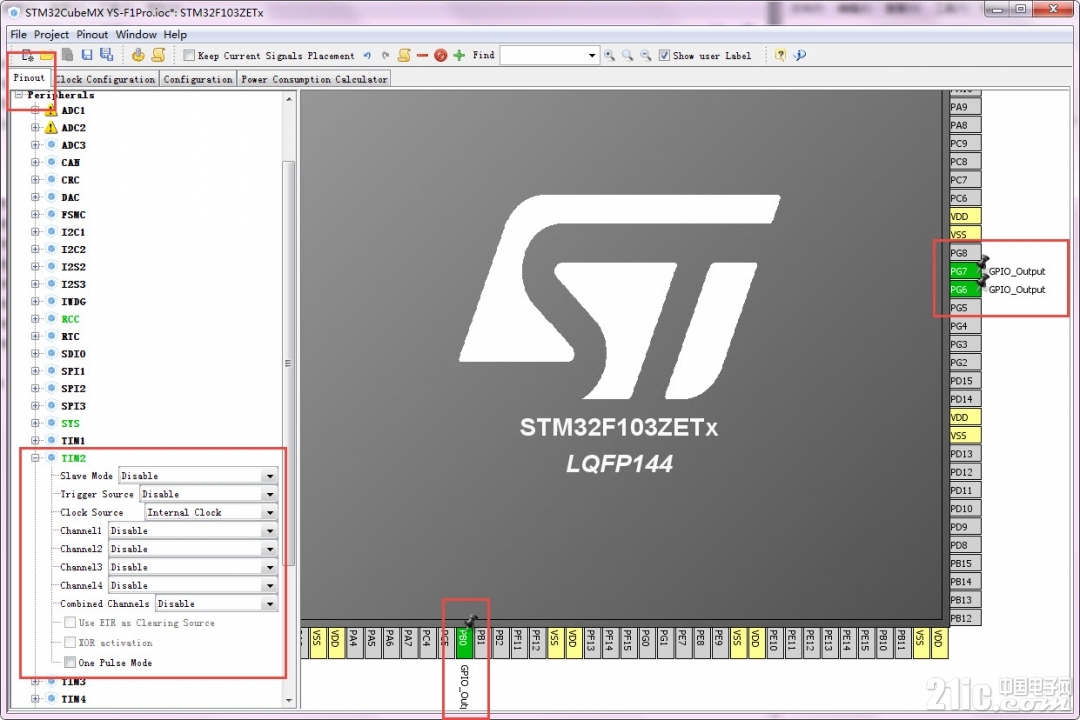The height and width of the screenshot is (720, 1080).
Task: Click the middle magnifier zoom icon
Action: click(627, 55)
